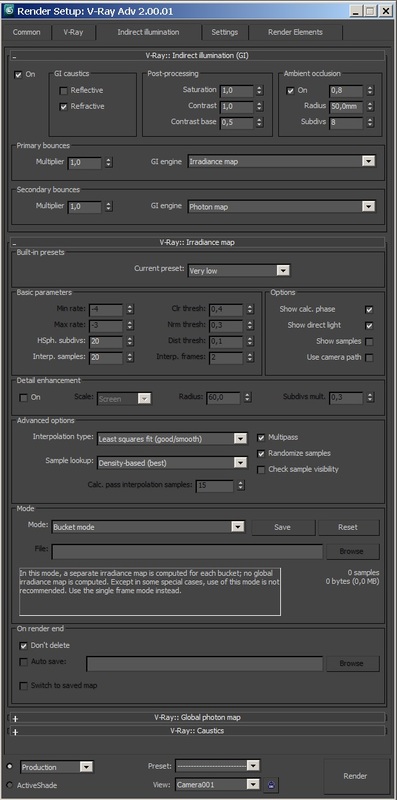Open Primary bounces GI engine dropdown
Screen dimensions: 397x800
(x=281, y=161)
